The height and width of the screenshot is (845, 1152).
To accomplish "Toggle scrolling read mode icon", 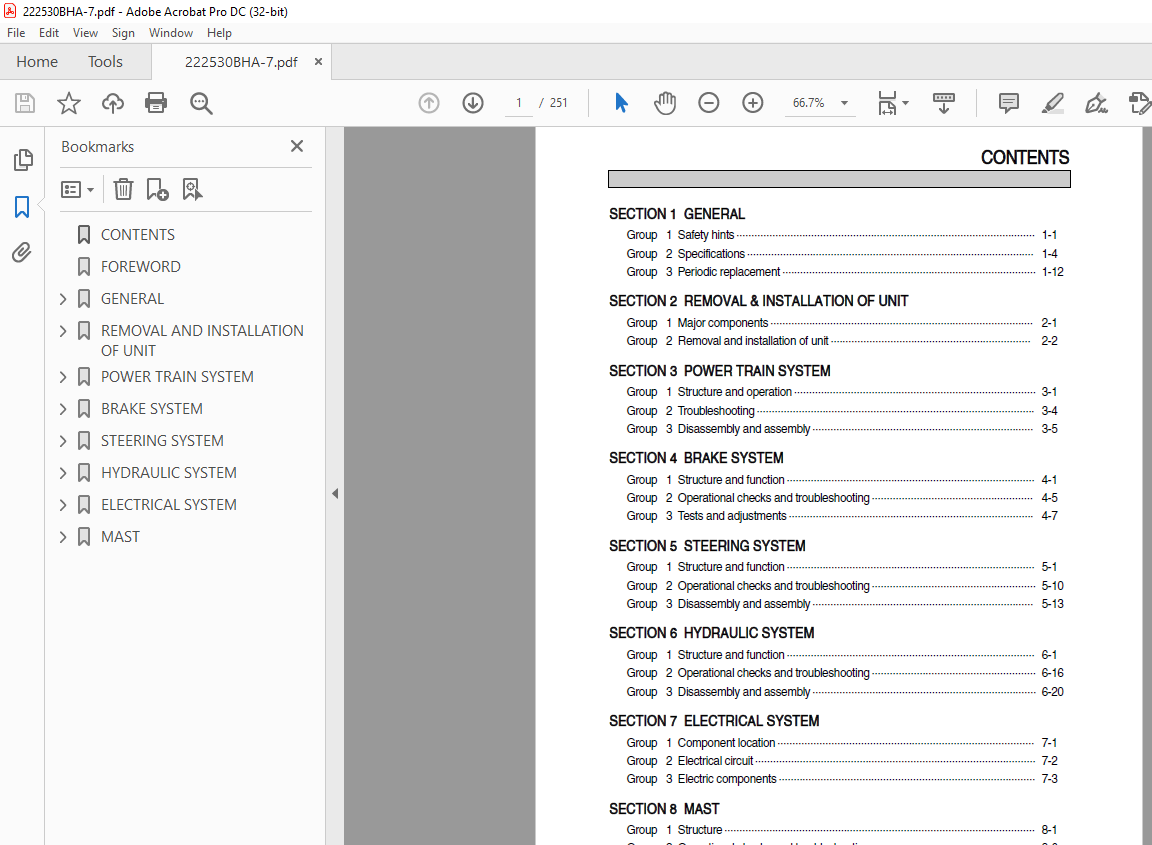I will [943, 103].
